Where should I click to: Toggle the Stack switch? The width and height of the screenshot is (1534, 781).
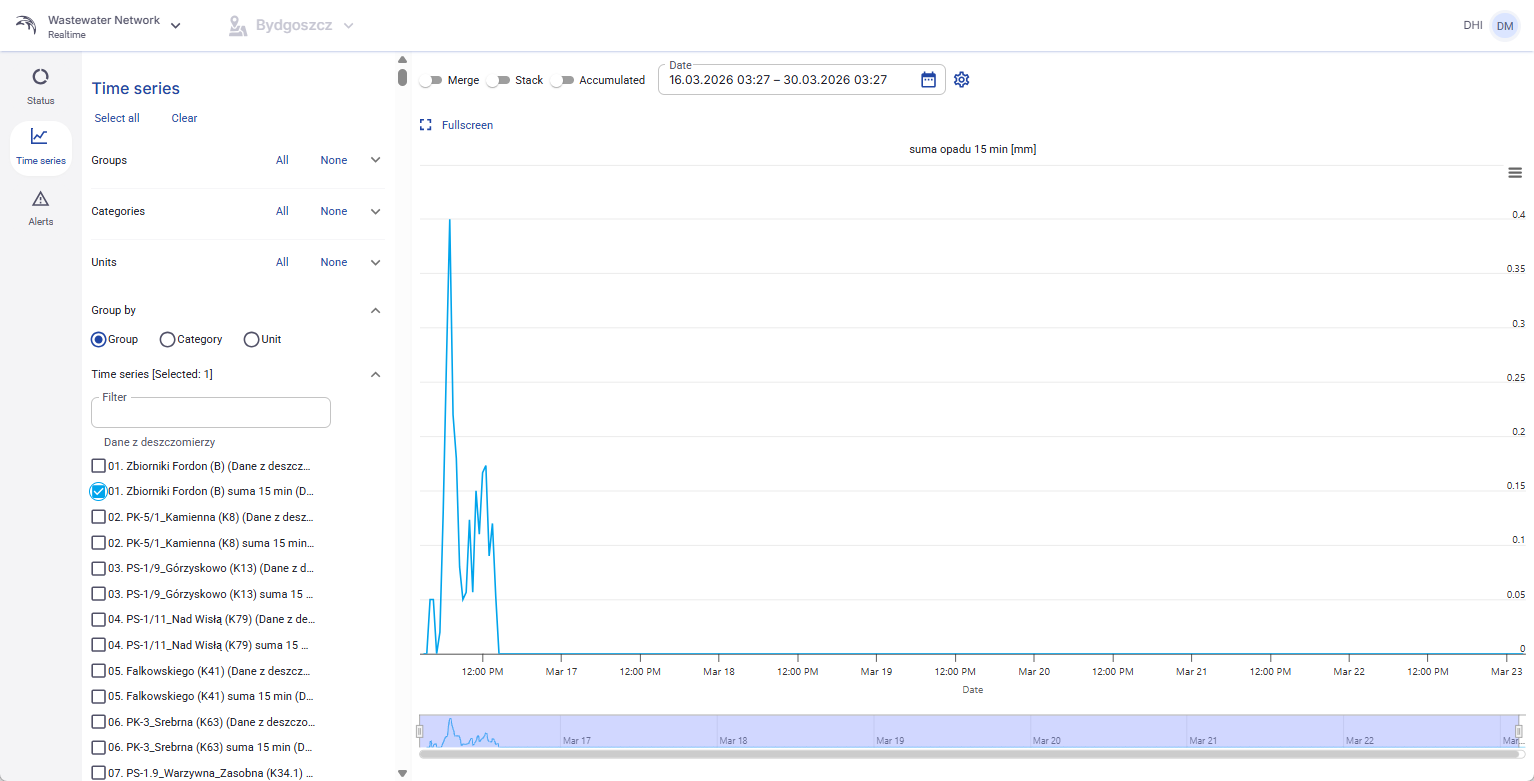498,80
